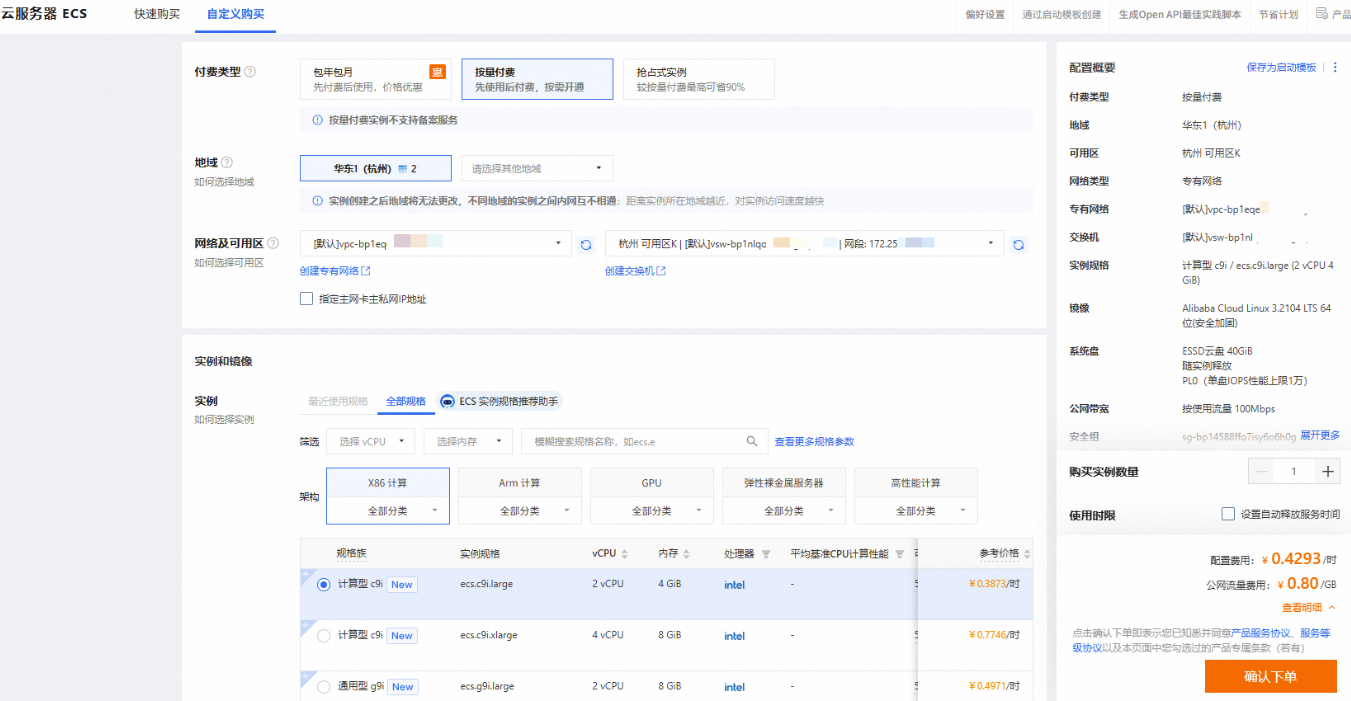
Task: Click the info icon in the 按量付费 notice
Action: (x=317, y=120)
